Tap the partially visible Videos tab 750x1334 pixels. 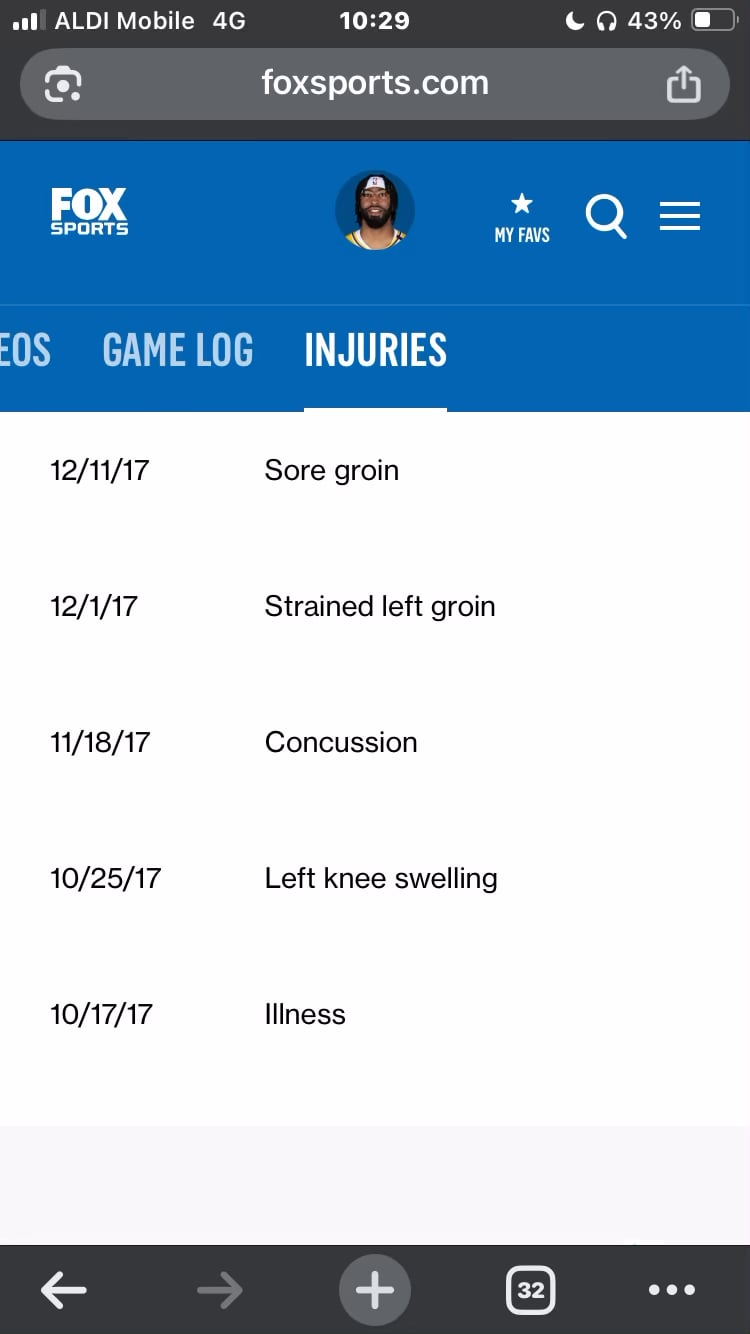tap(24, 351)
